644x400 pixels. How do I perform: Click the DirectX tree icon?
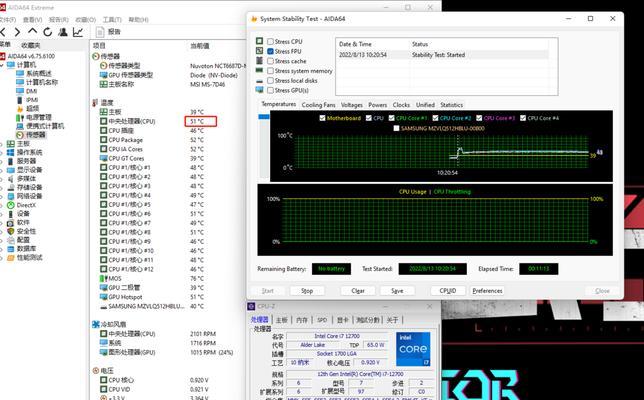point(10,205)
